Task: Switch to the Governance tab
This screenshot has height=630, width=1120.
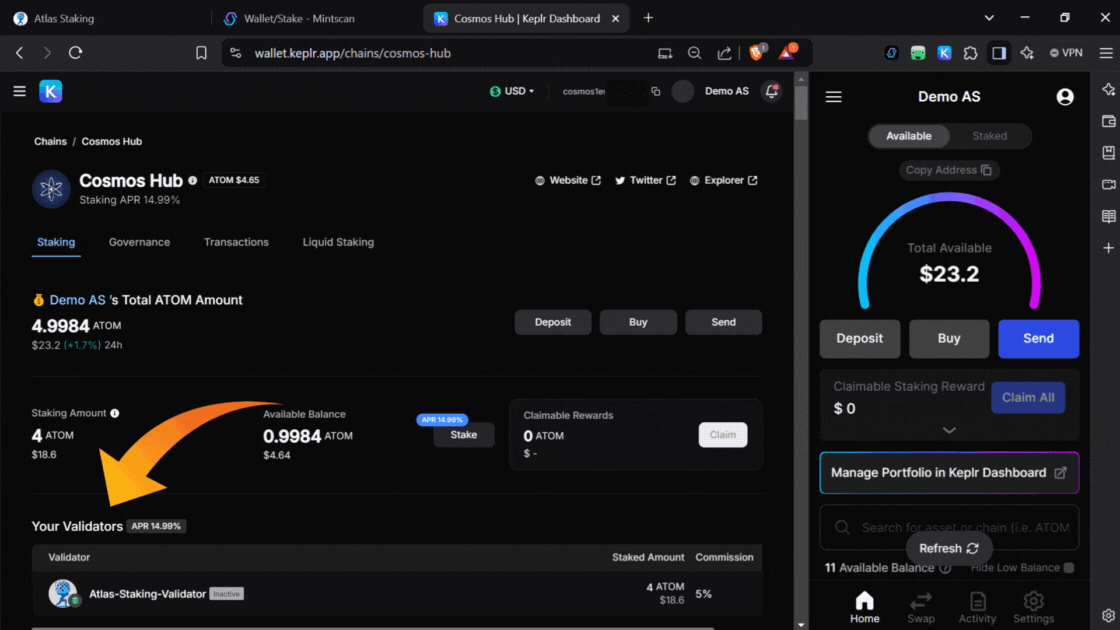Action: [139, 242]
